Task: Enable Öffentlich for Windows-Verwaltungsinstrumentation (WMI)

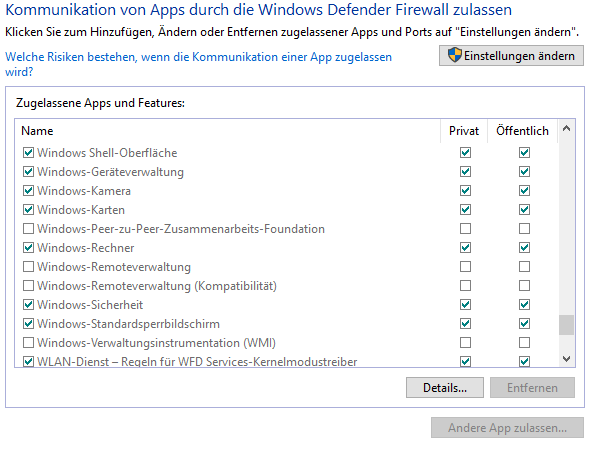Action: tap(524, 342)
